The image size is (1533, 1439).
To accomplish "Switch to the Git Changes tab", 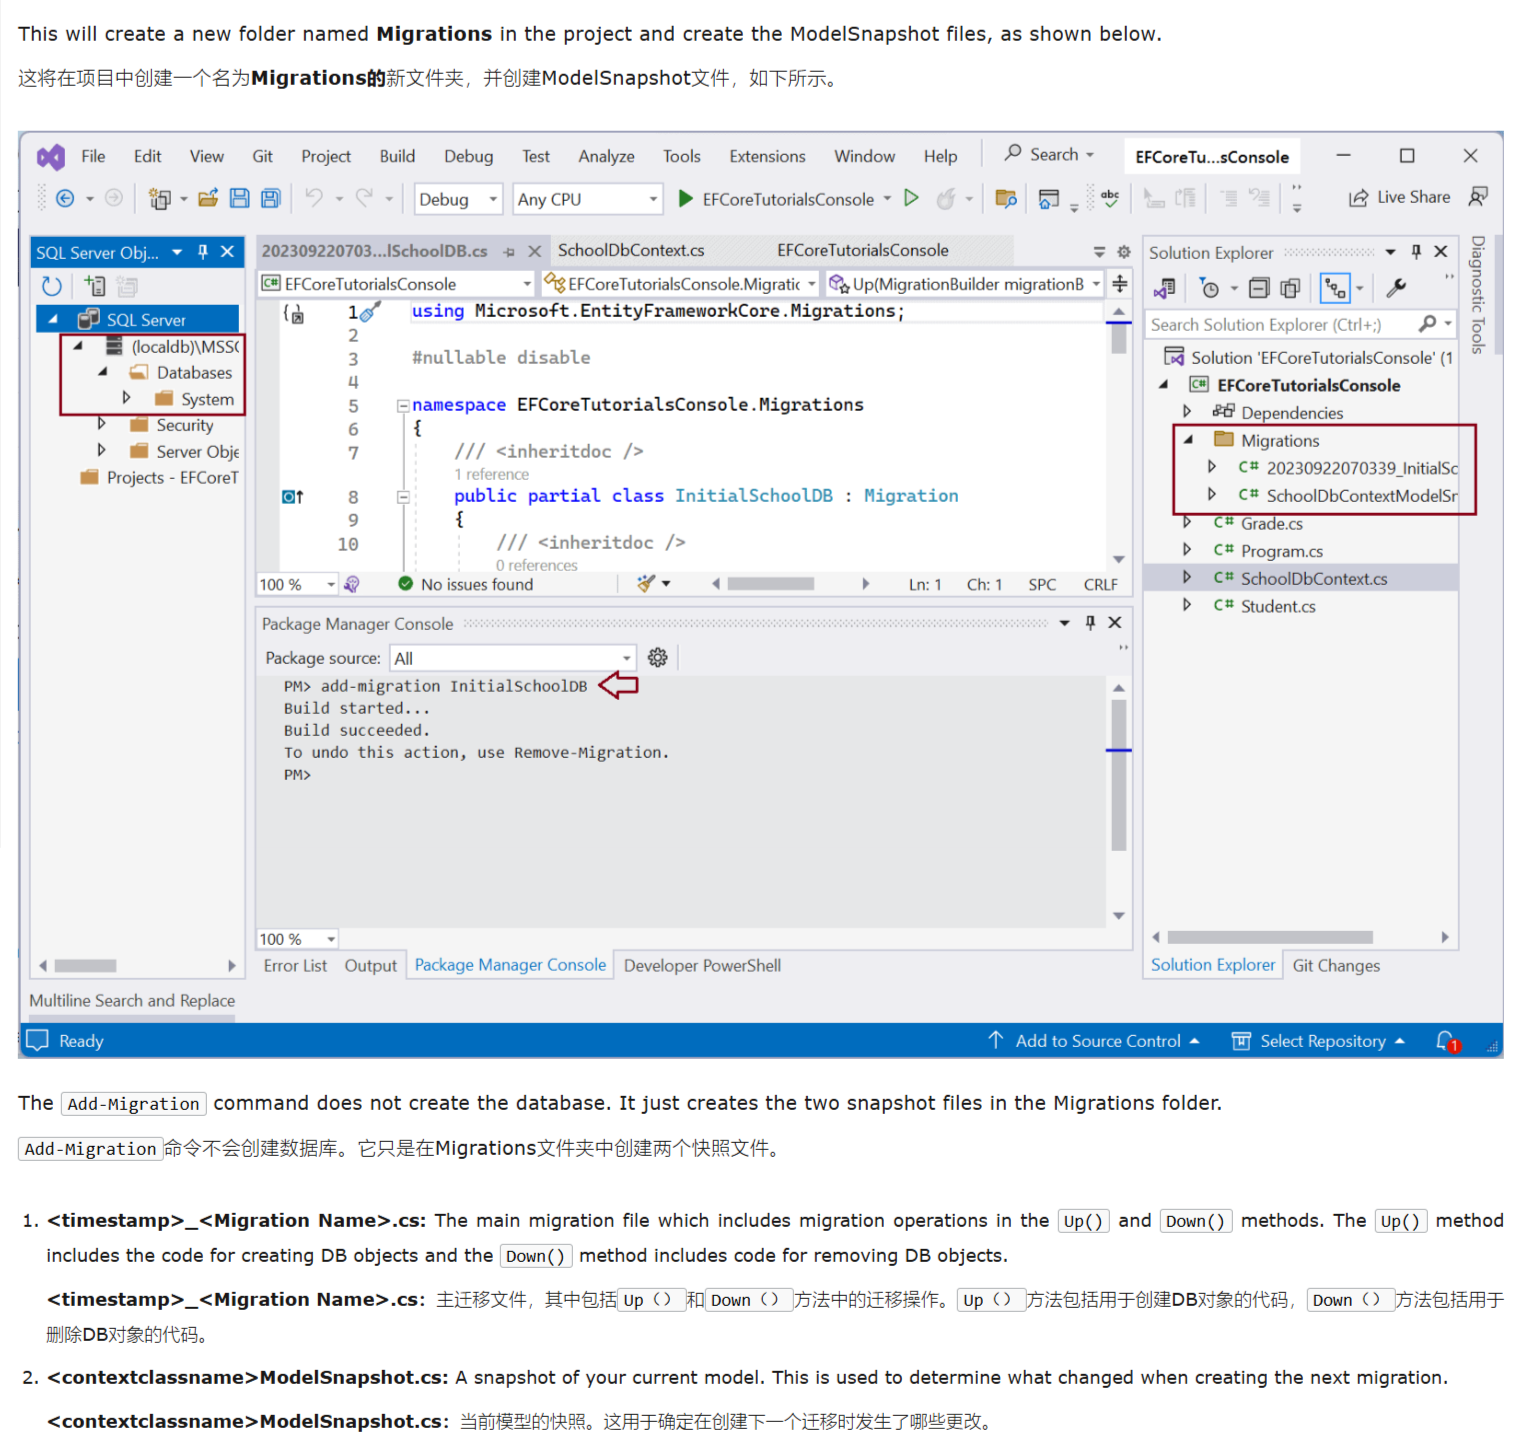I will 1336,965.
